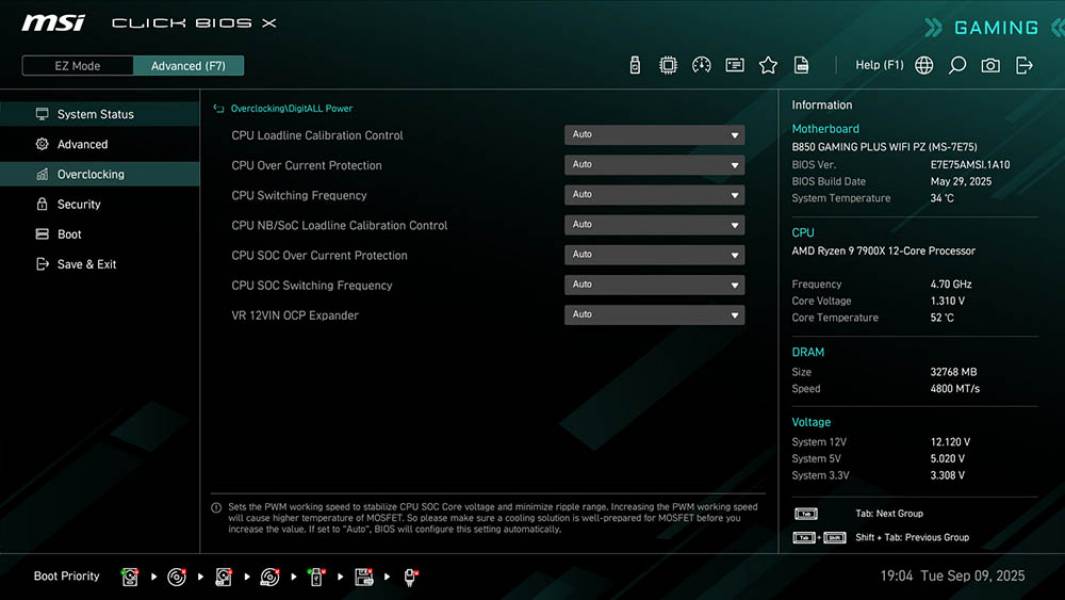
Task: Open the CPU SOC Switching Frequency dropdown
Action: (655, 284)
